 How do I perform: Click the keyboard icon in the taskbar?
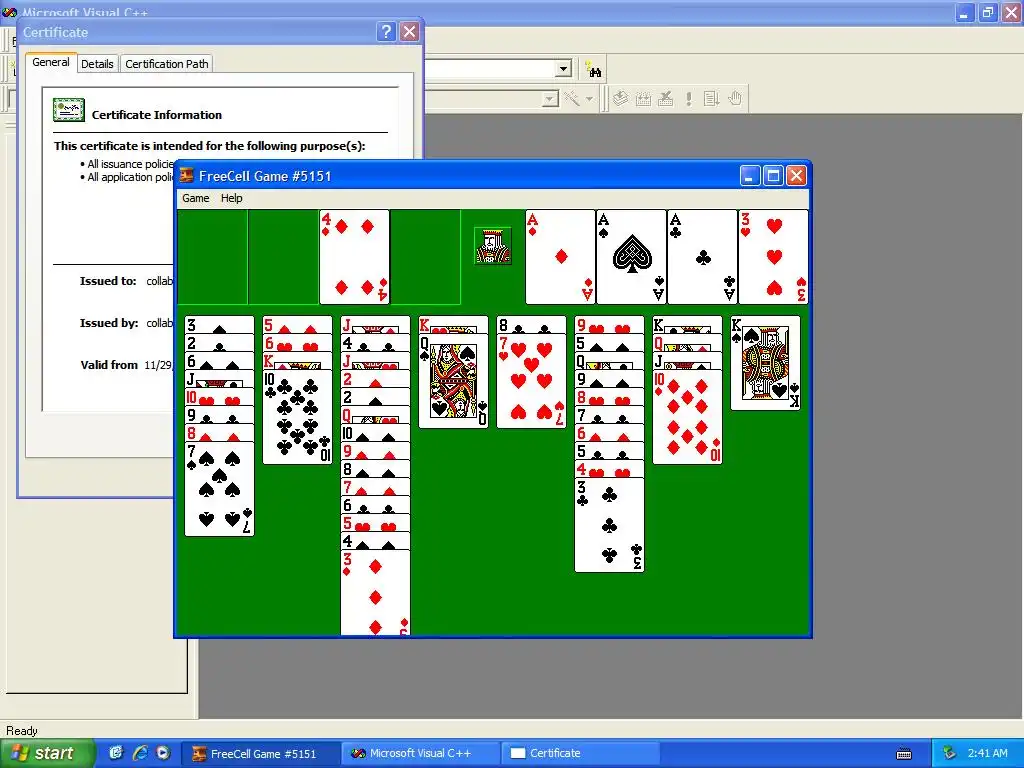pos(904,754)
